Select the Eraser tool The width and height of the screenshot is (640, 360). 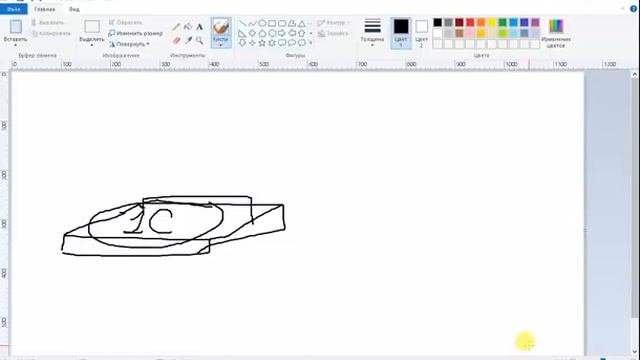[x=176, y=40]
